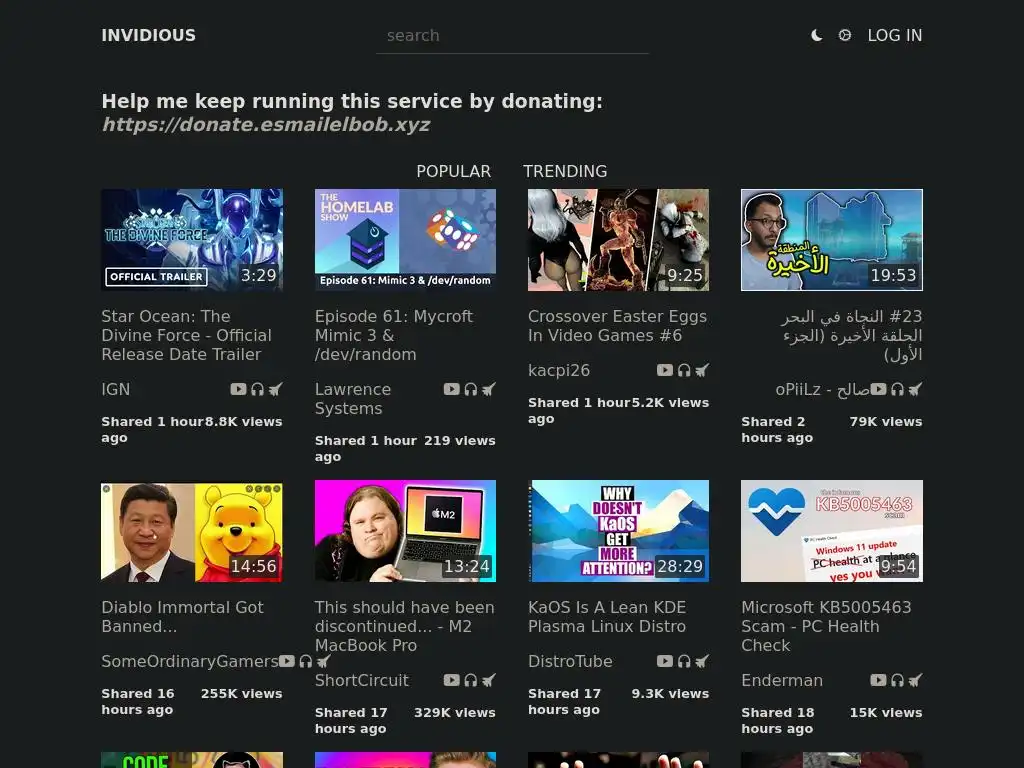Visit the SomeOrdinaryGamers channel
The width and height of the screenshot is (1024, 768).
coord(190,661)
